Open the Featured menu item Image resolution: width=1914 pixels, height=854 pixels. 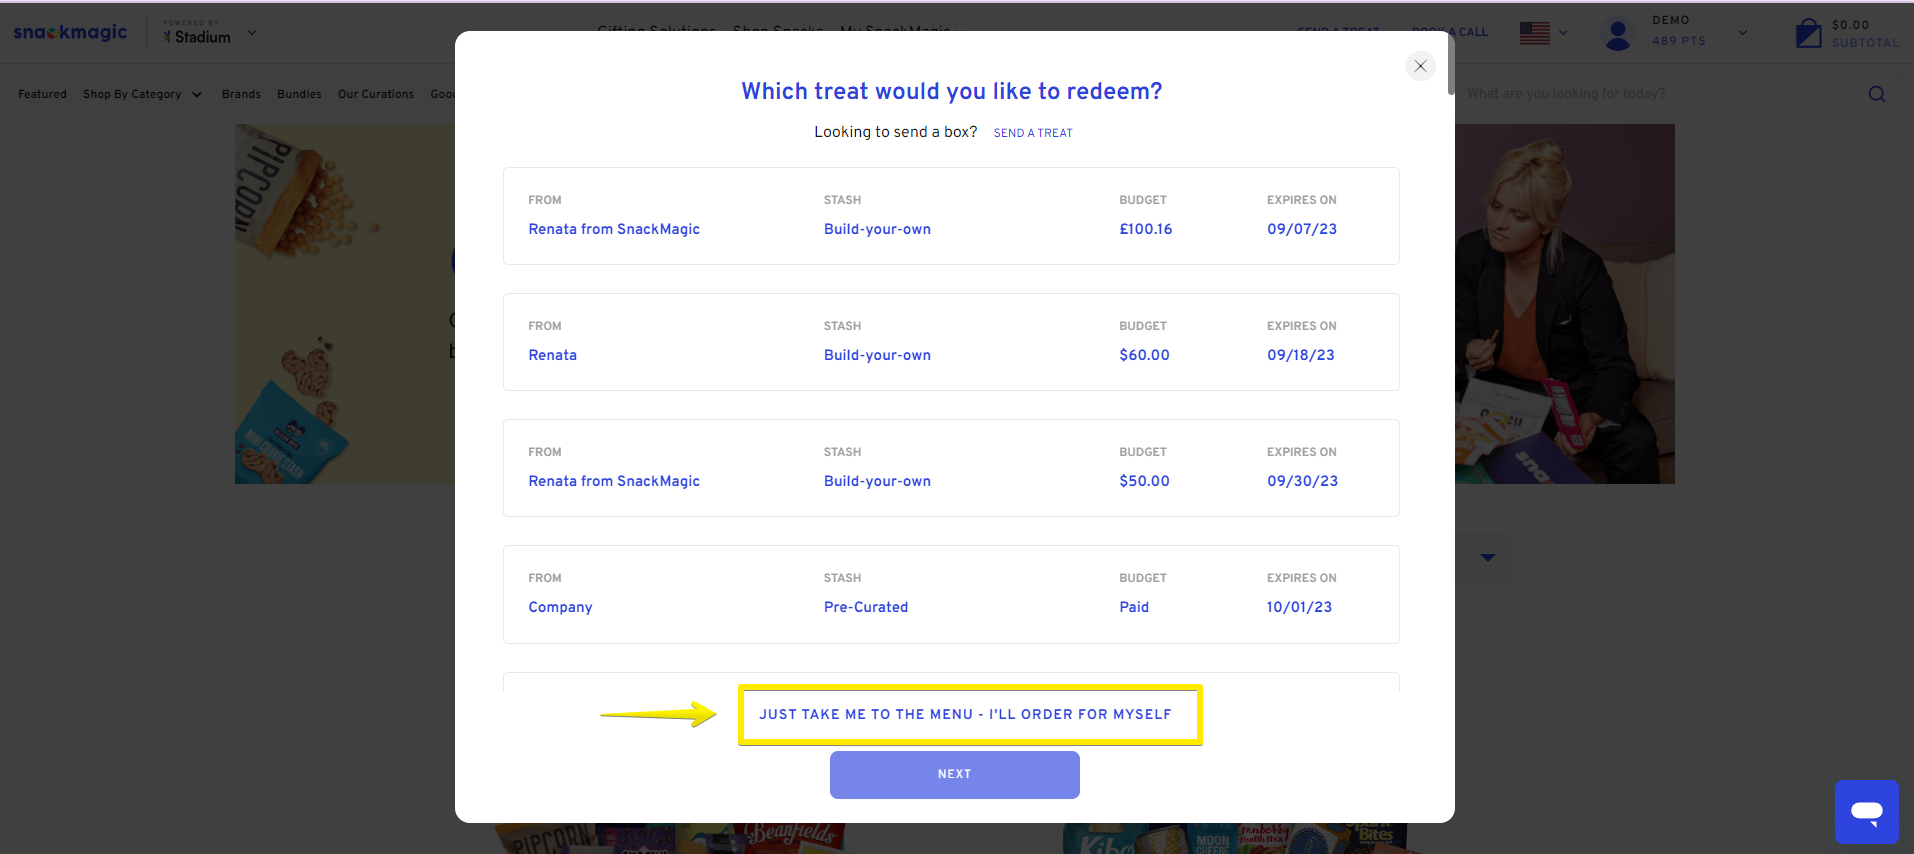click(42, 94)
